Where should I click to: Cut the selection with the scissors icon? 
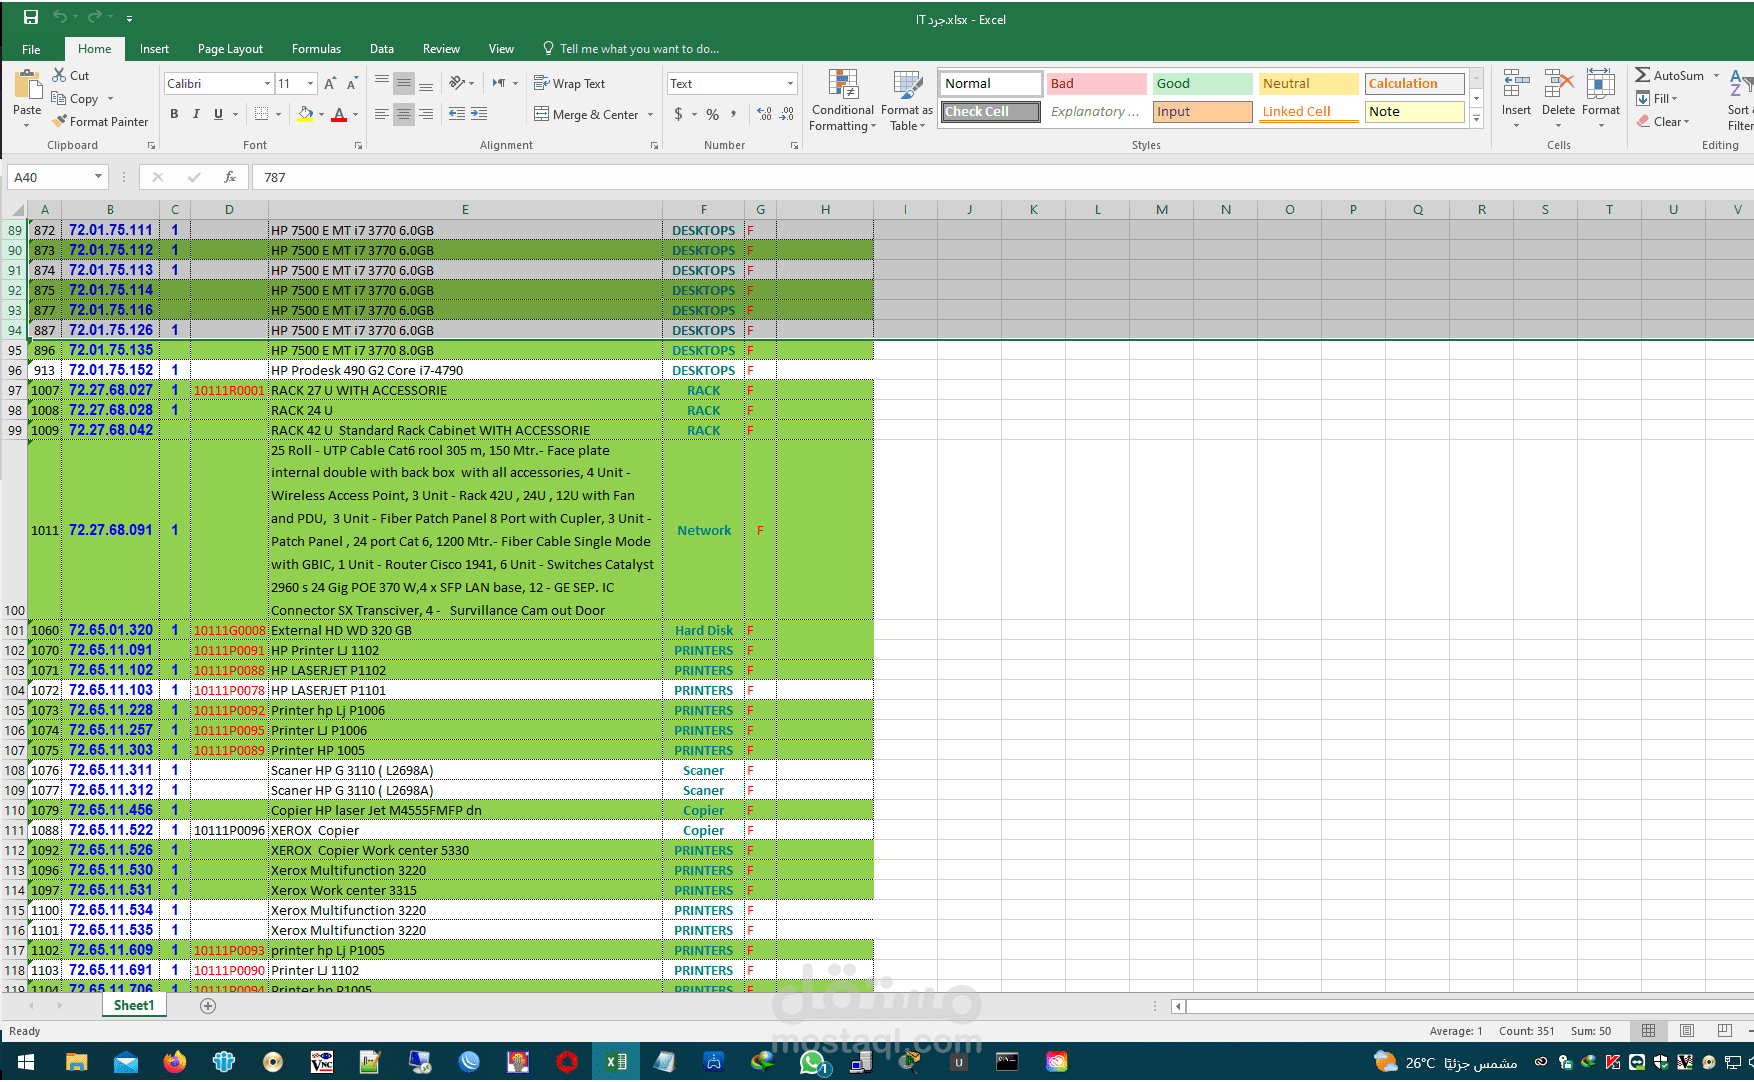click(59, 75)
